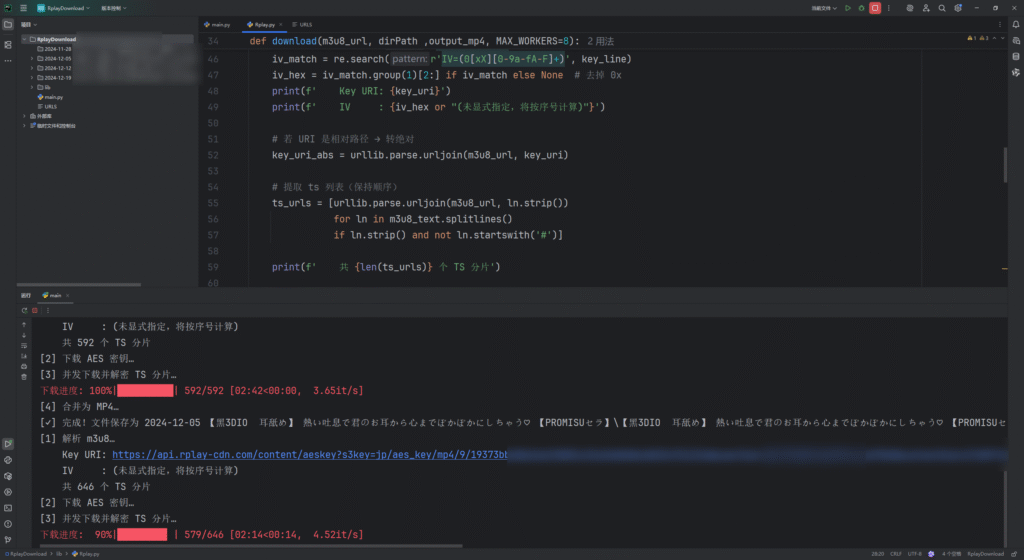The height and width of the screenshot is (560, 1024).
Task: Expand Scratches and Consoles node
Action: [x=25, y=125]
